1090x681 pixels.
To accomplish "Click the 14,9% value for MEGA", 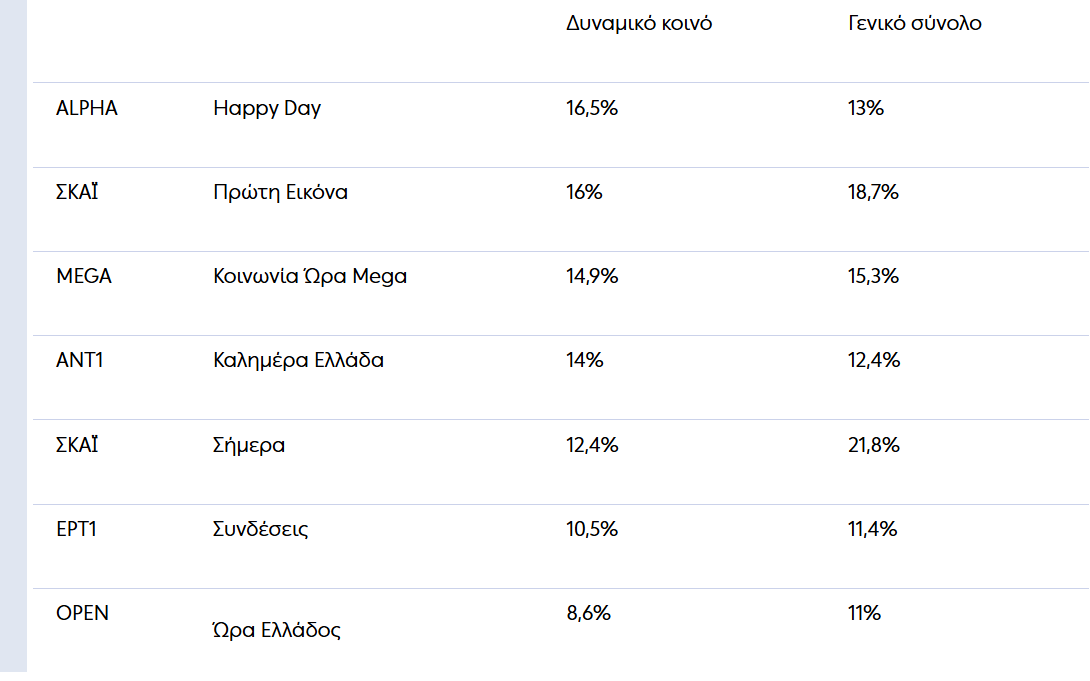I will [x=592, y=276].
